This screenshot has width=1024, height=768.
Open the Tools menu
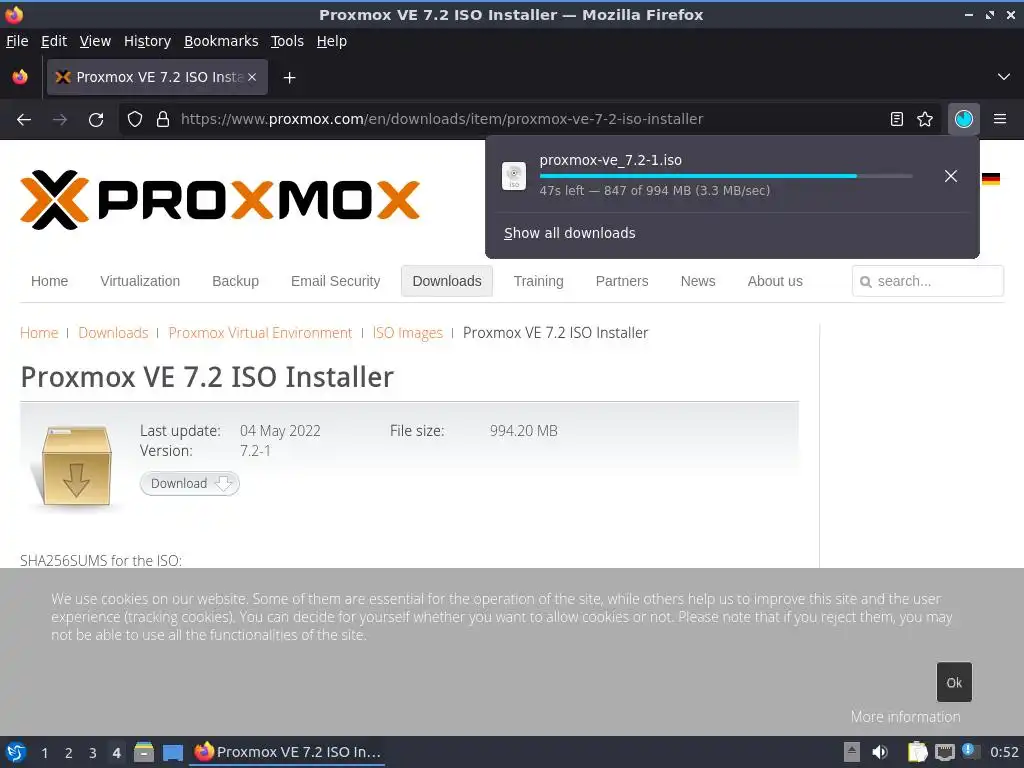287,41
